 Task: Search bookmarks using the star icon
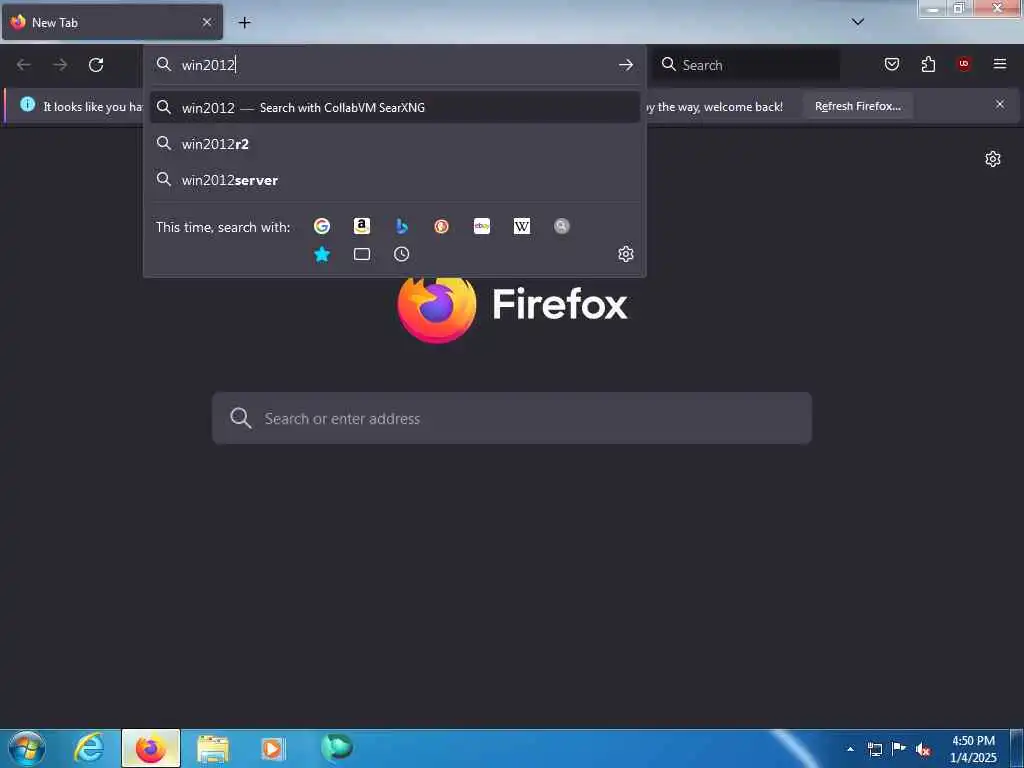tap(322, 254)
